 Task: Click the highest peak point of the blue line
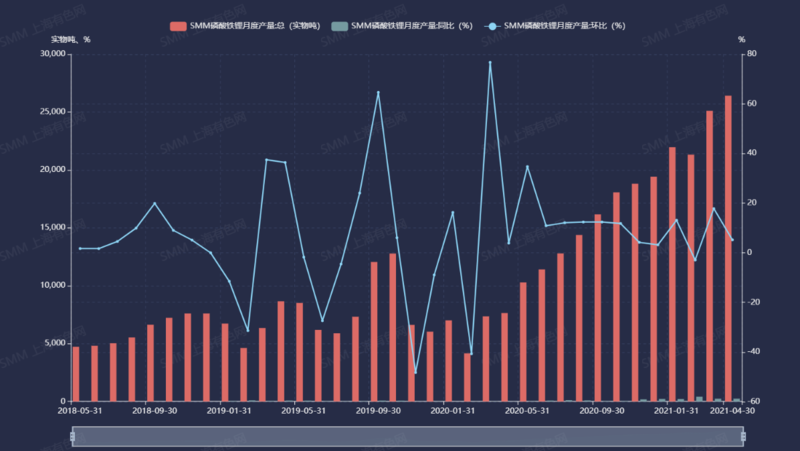point(490,62)
